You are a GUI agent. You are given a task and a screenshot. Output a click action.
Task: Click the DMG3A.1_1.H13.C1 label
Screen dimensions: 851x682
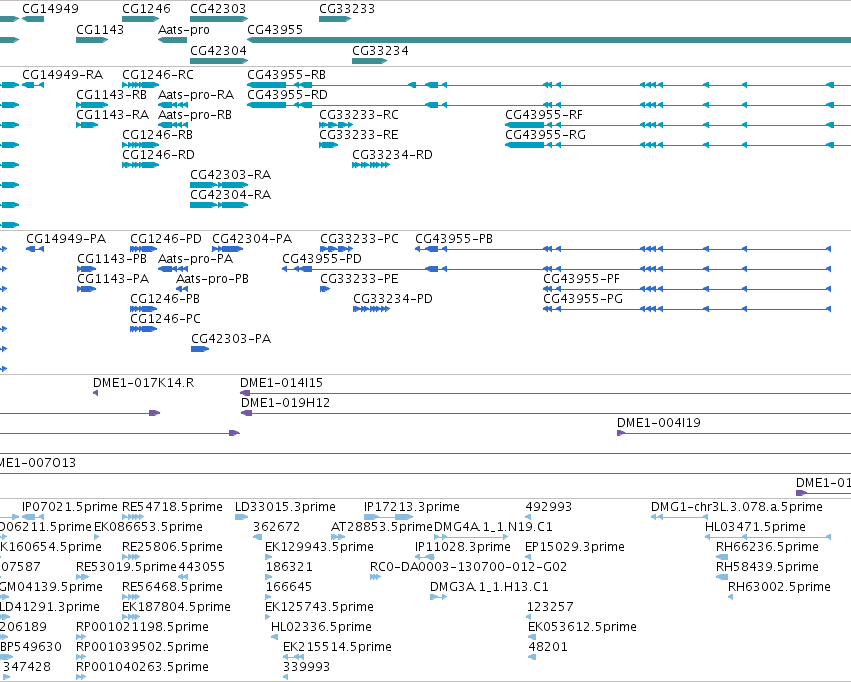point(489,587)
